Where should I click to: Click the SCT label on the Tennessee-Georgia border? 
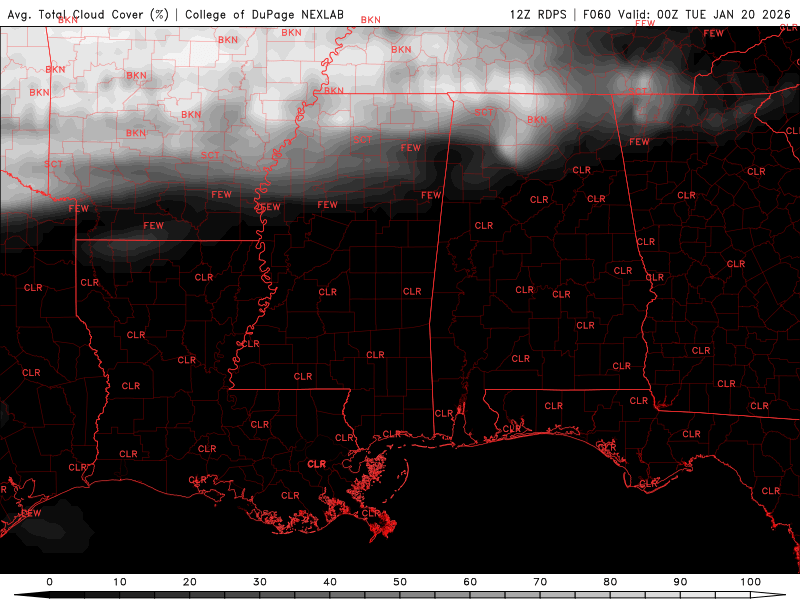point(637,91)
